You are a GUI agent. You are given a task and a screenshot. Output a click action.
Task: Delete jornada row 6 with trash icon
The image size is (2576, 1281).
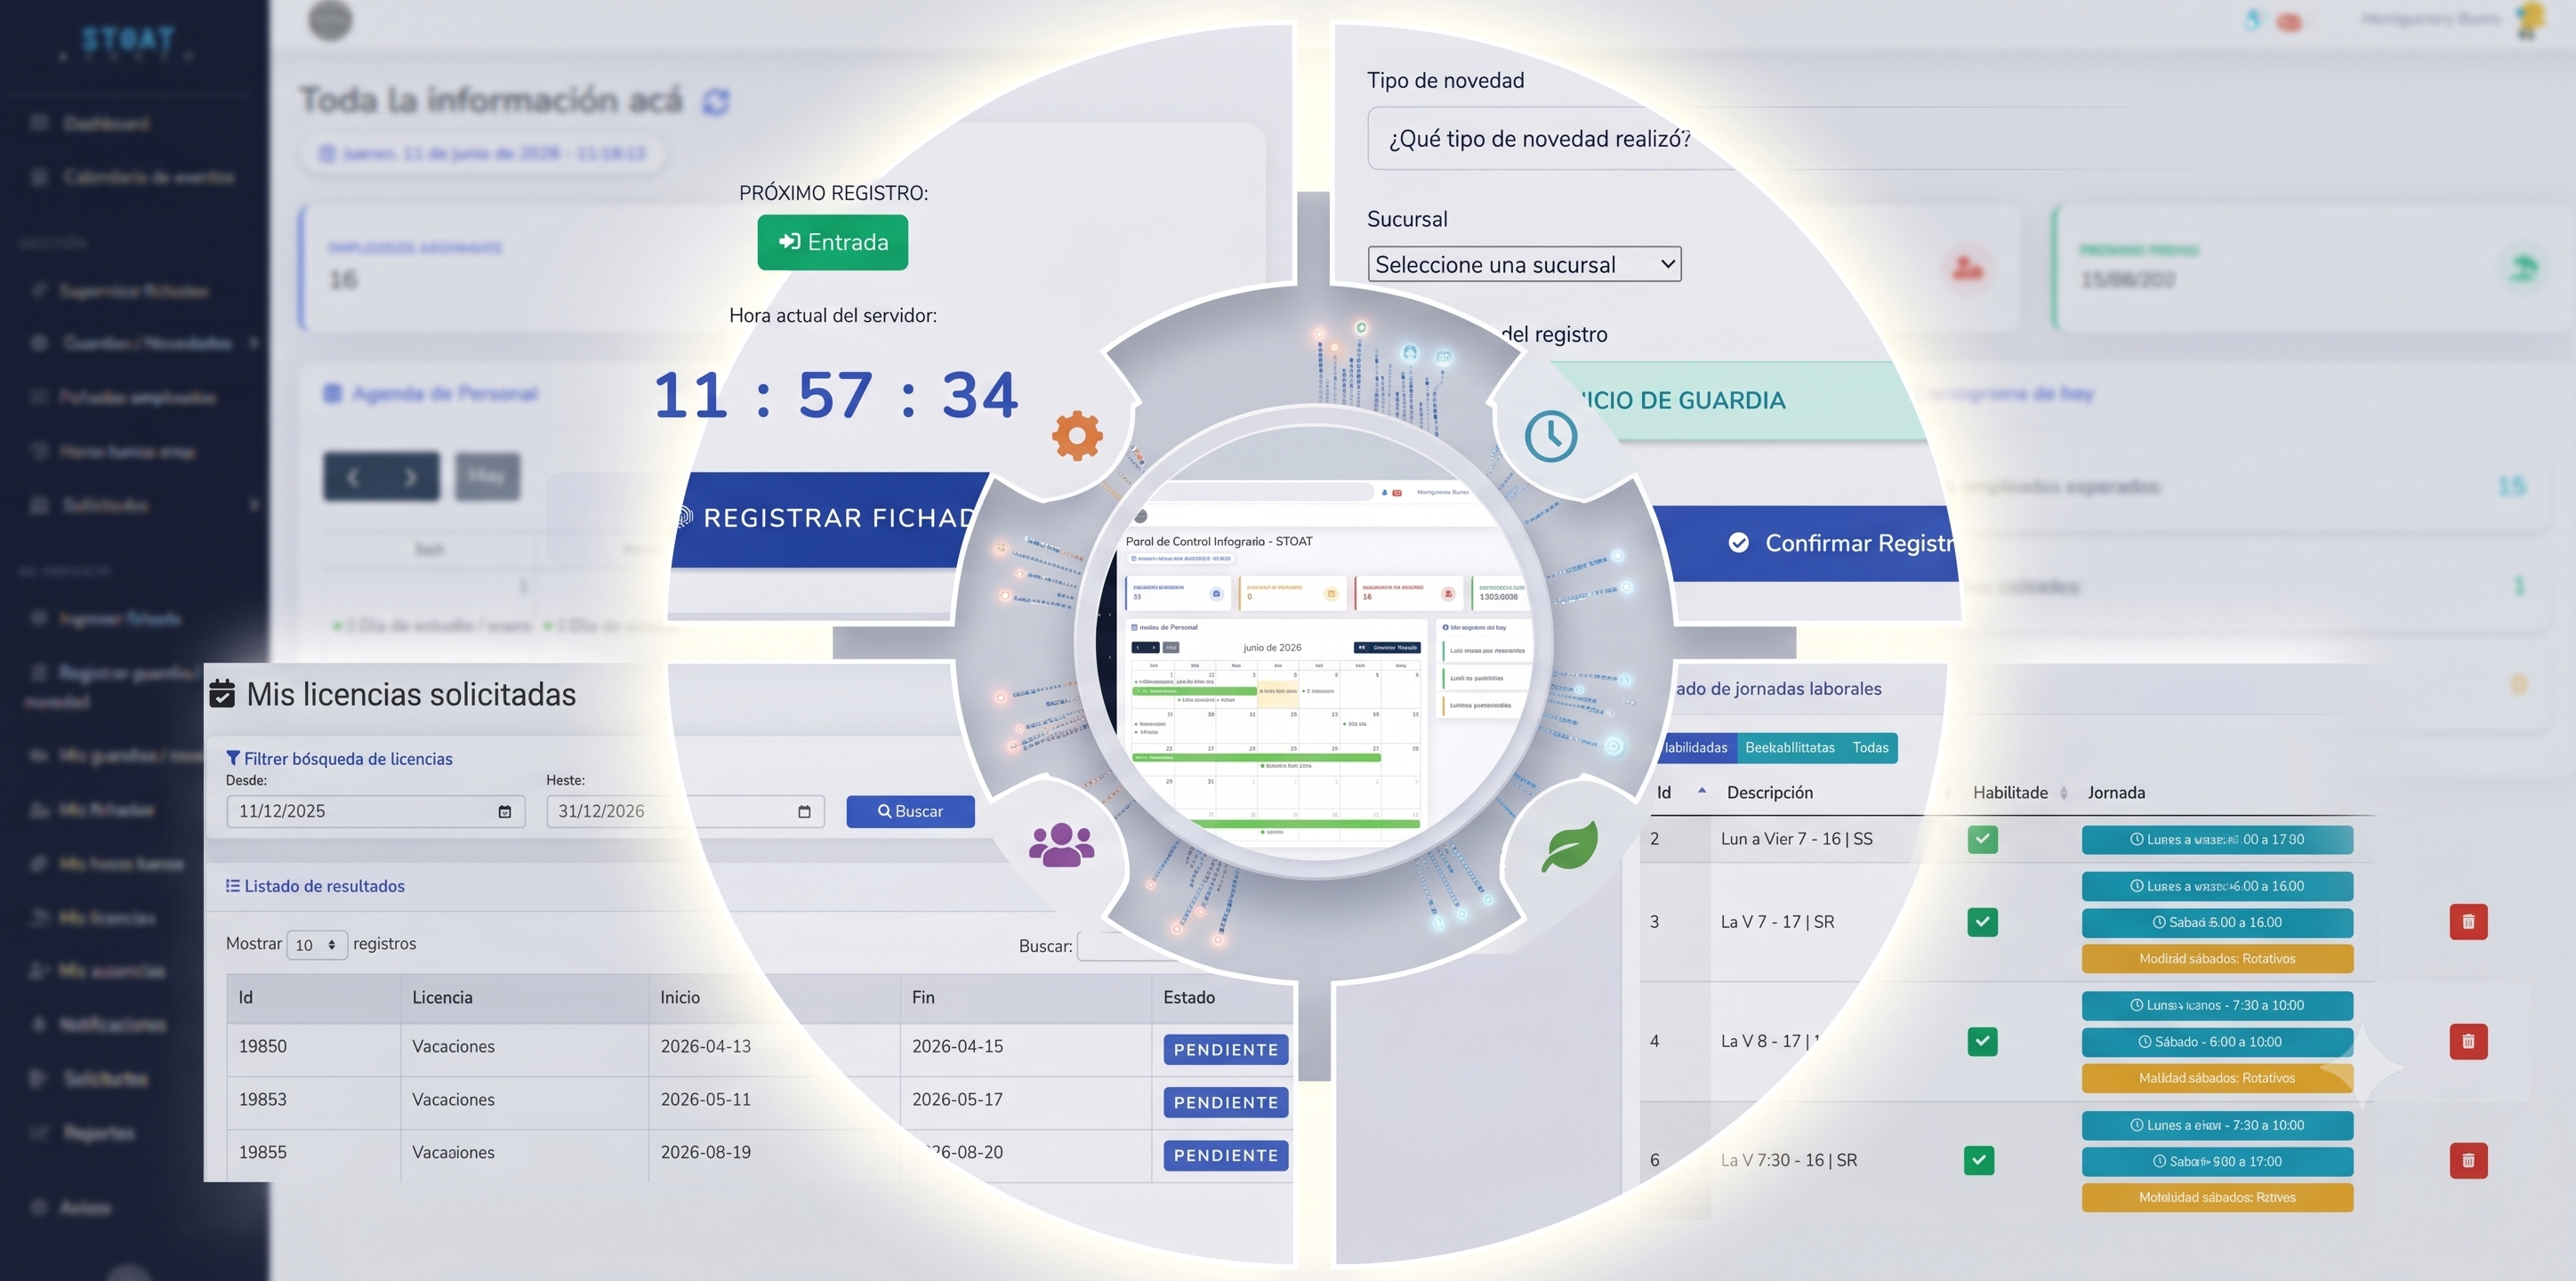point(2468,1161)
